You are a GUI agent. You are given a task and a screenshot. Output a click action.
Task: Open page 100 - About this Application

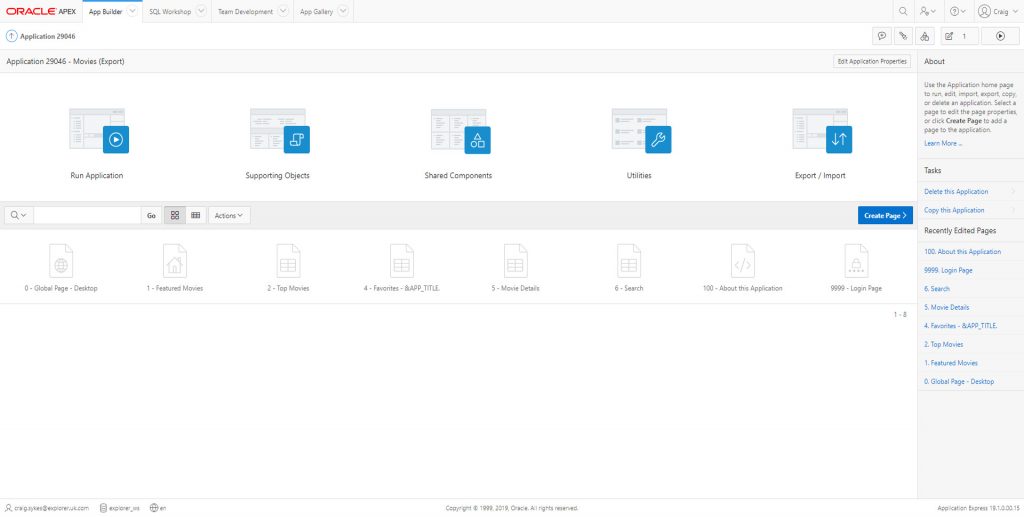coord(743,261)
